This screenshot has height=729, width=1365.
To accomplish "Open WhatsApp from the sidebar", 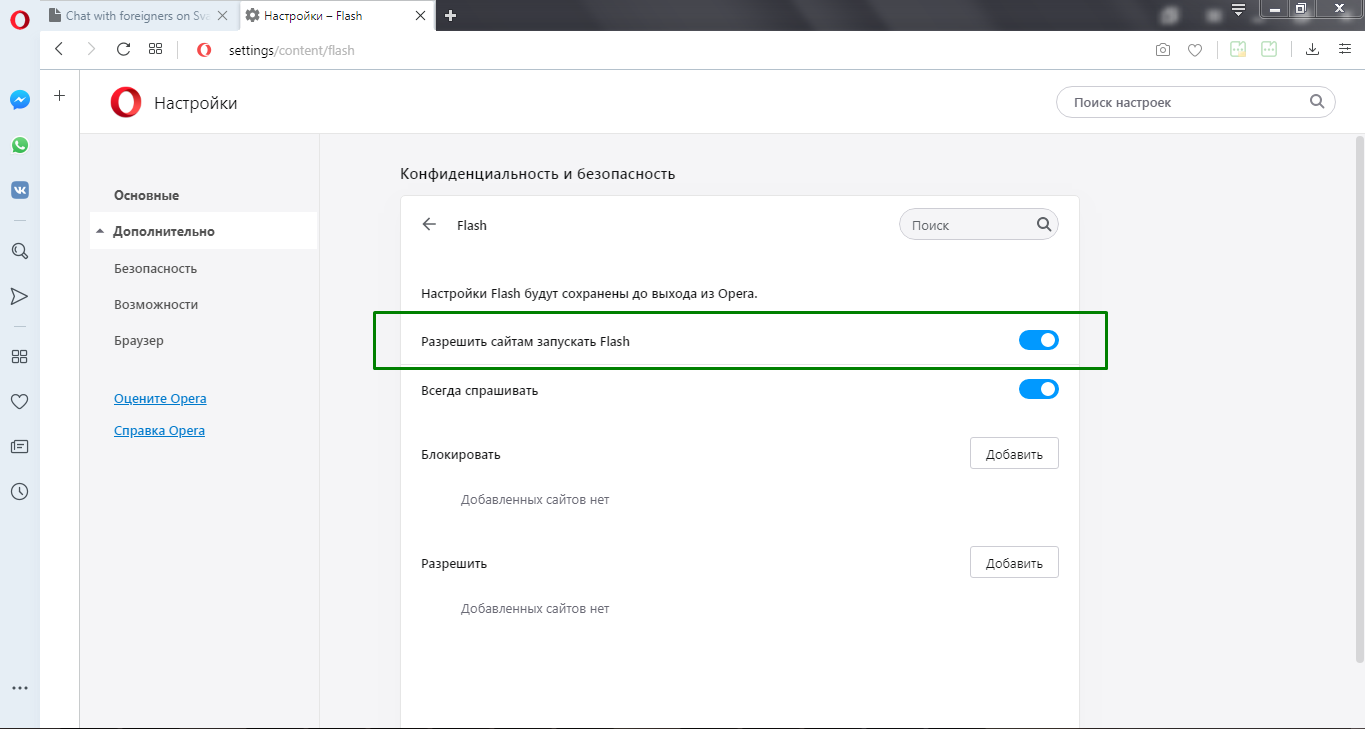I will click(20, 145).
